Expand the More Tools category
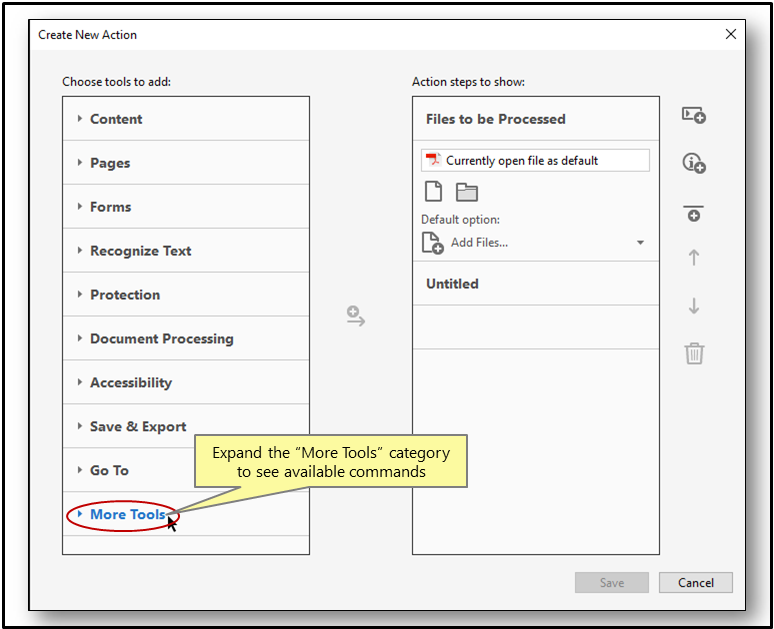This screenshot has width=774, height=629. 127,515
